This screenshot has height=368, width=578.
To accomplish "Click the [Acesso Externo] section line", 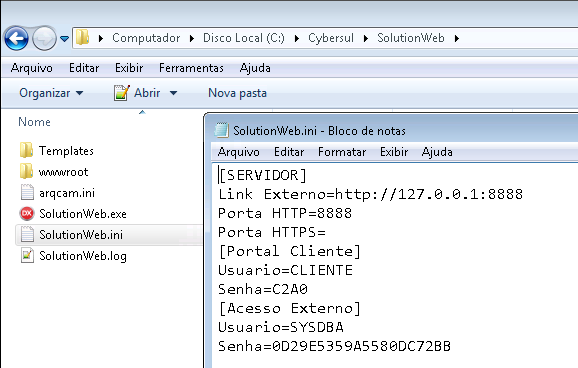I will coord(289,308).
